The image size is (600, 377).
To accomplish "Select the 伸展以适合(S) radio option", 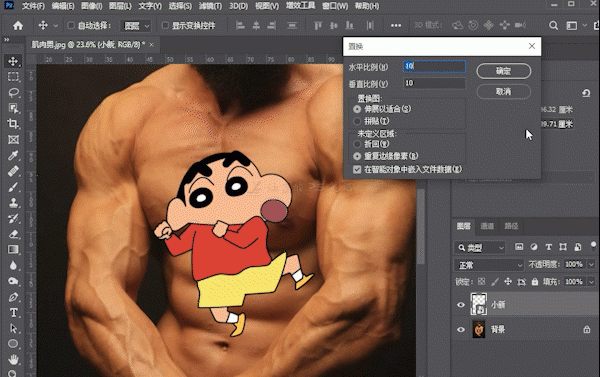I will point(357,109).
